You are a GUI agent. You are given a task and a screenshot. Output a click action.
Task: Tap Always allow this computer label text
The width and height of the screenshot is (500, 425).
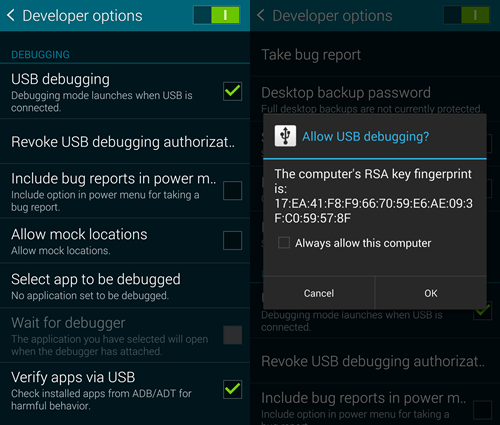click(363, 243)
